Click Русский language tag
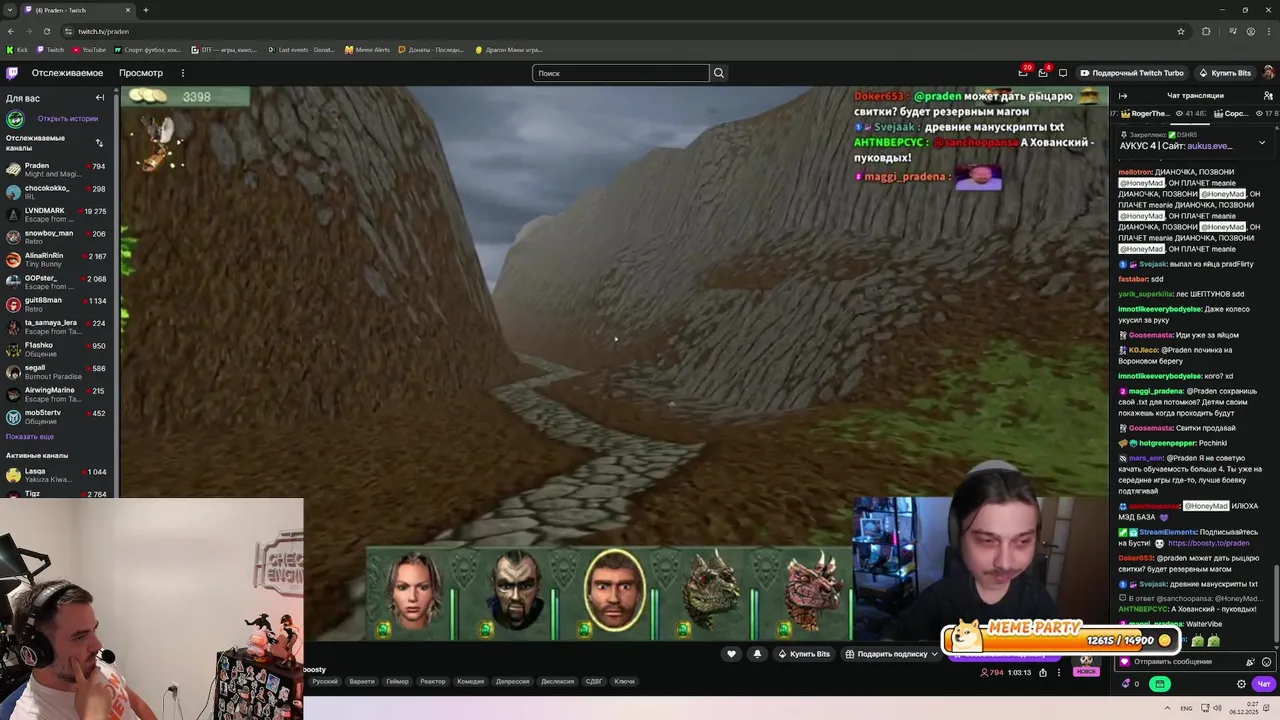 click(x=325, y=682)
